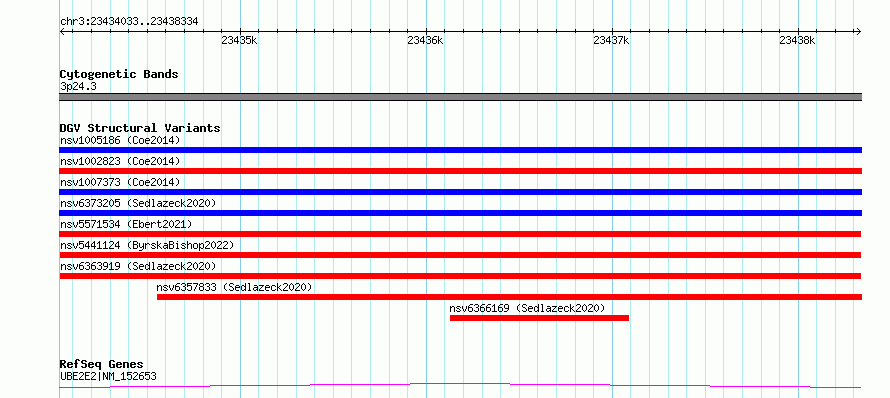Click the chr3:23434033..23438334 coordinates text
890x398 pixels.
(129, 22)
